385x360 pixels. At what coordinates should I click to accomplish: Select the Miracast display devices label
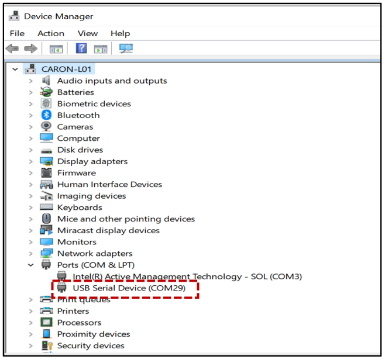[x=108, y=230]
